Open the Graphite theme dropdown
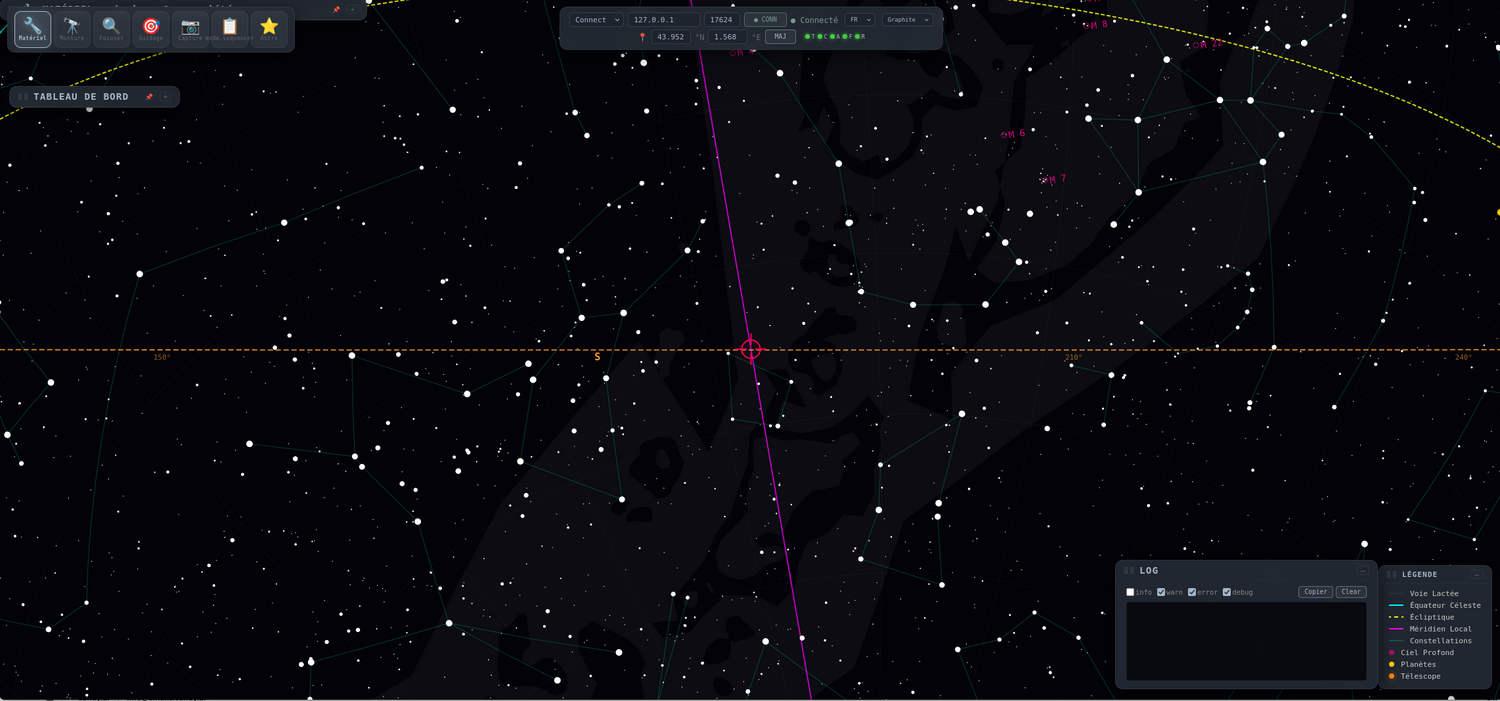The image size is (1500, 701). (908, 20)
